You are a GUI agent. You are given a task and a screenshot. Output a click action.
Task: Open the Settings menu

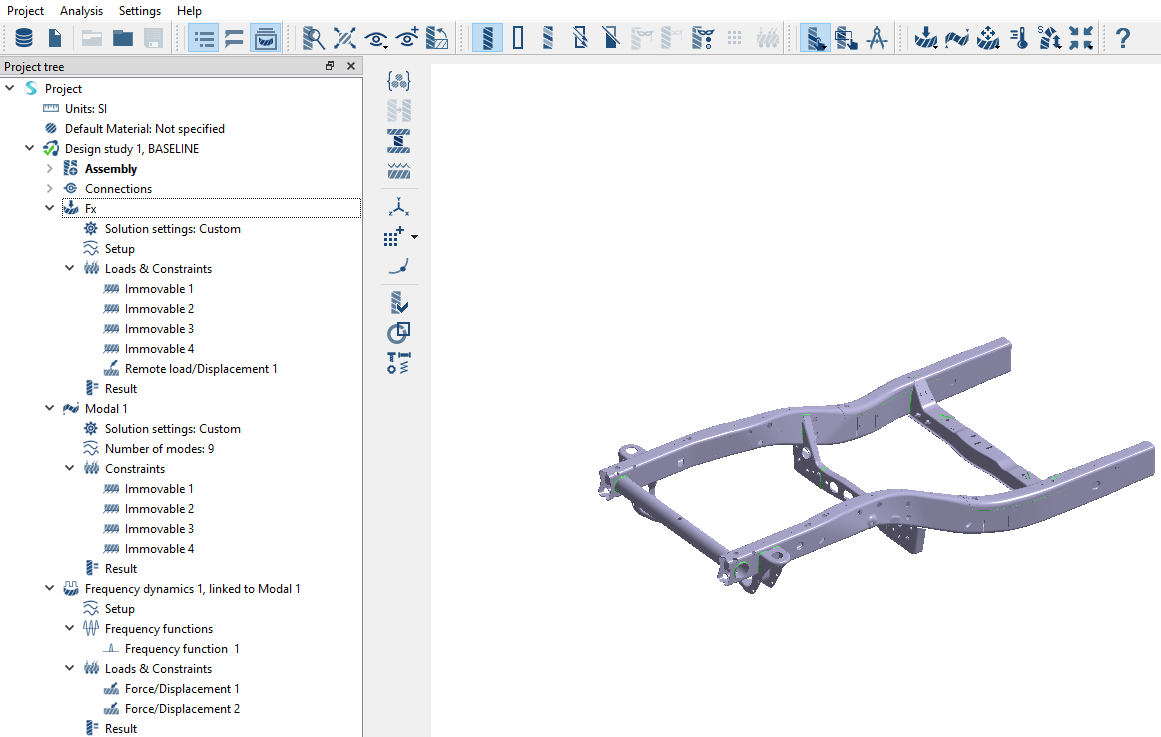click(x=139, y=11)
